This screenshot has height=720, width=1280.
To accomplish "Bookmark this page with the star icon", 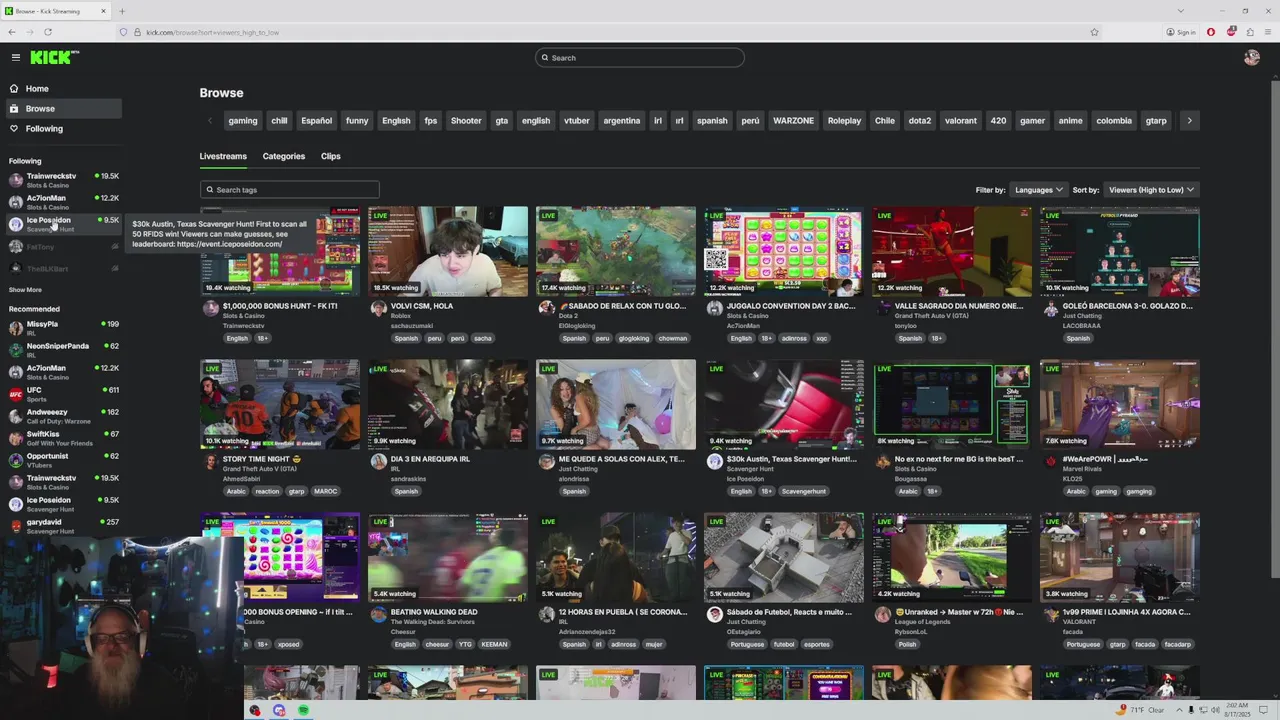I will [1094, 32].
